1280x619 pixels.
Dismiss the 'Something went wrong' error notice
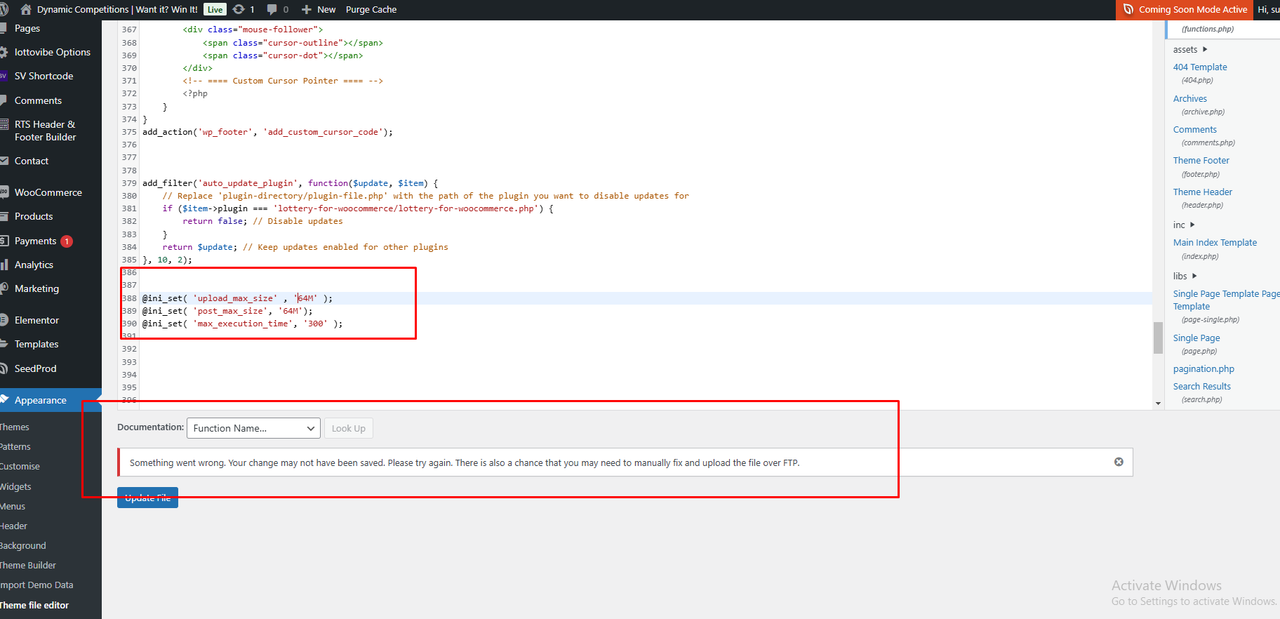pyautogui.click(x=1119, y=462)
